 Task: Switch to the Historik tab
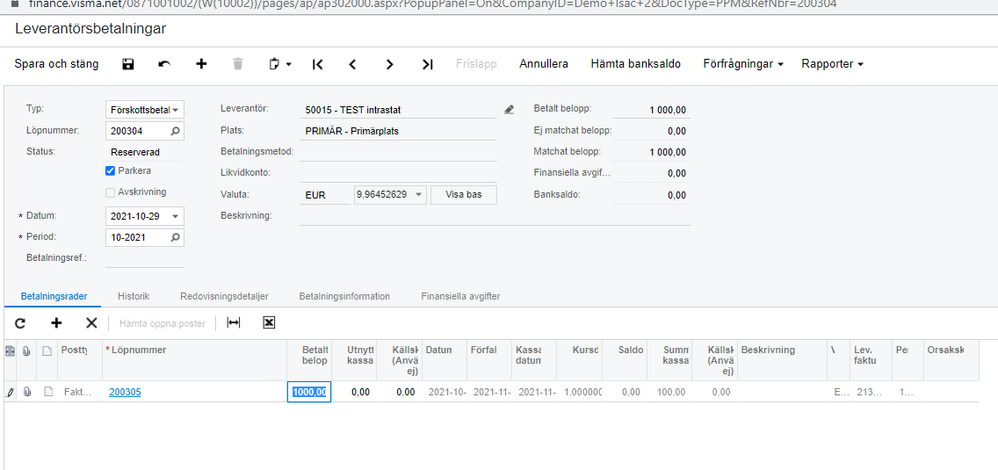[134, 296]
